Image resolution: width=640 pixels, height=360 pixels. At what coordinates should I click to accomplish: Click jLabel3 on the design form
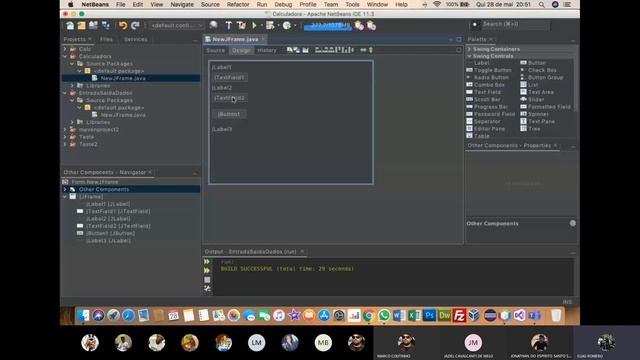(222, 129)
